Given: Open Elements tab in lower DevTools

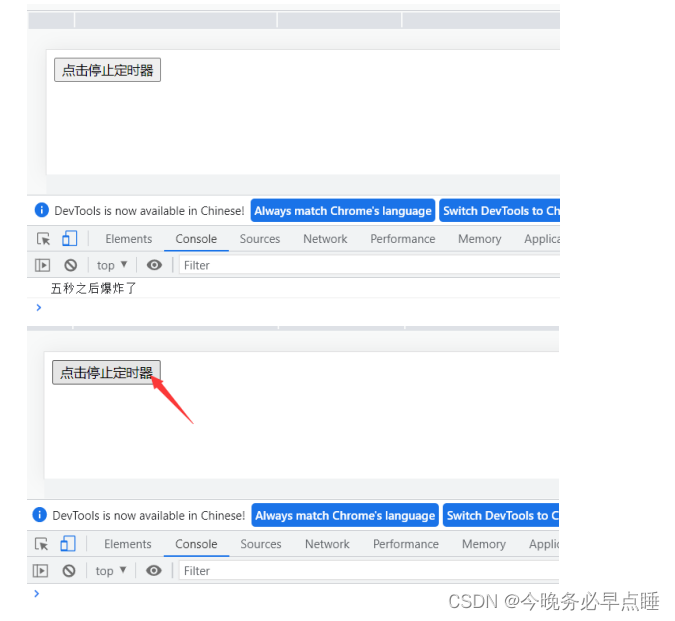Looking at the screenshot, I should click(x=128, y=544).
